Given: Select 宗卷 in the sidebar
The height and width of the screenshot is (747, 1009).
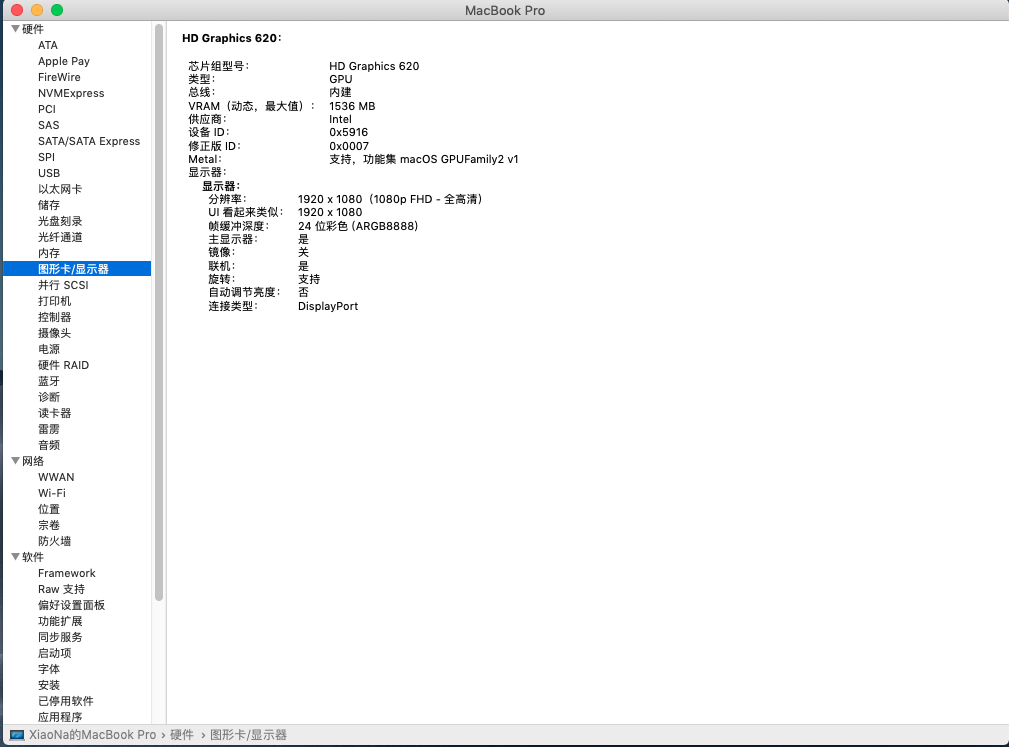Looking at the screenshot, I should (x=49, y=525).
